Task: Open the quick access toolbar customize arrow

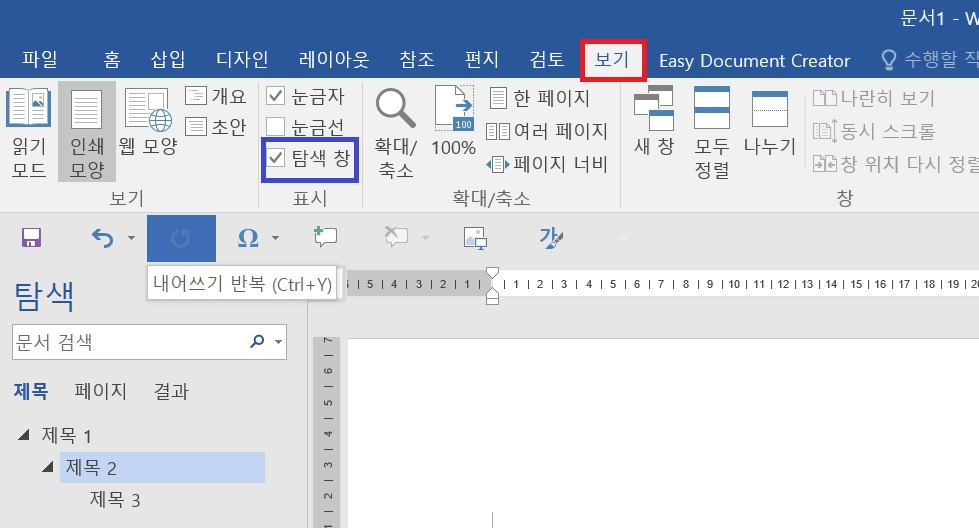Action: pos(624,238)
